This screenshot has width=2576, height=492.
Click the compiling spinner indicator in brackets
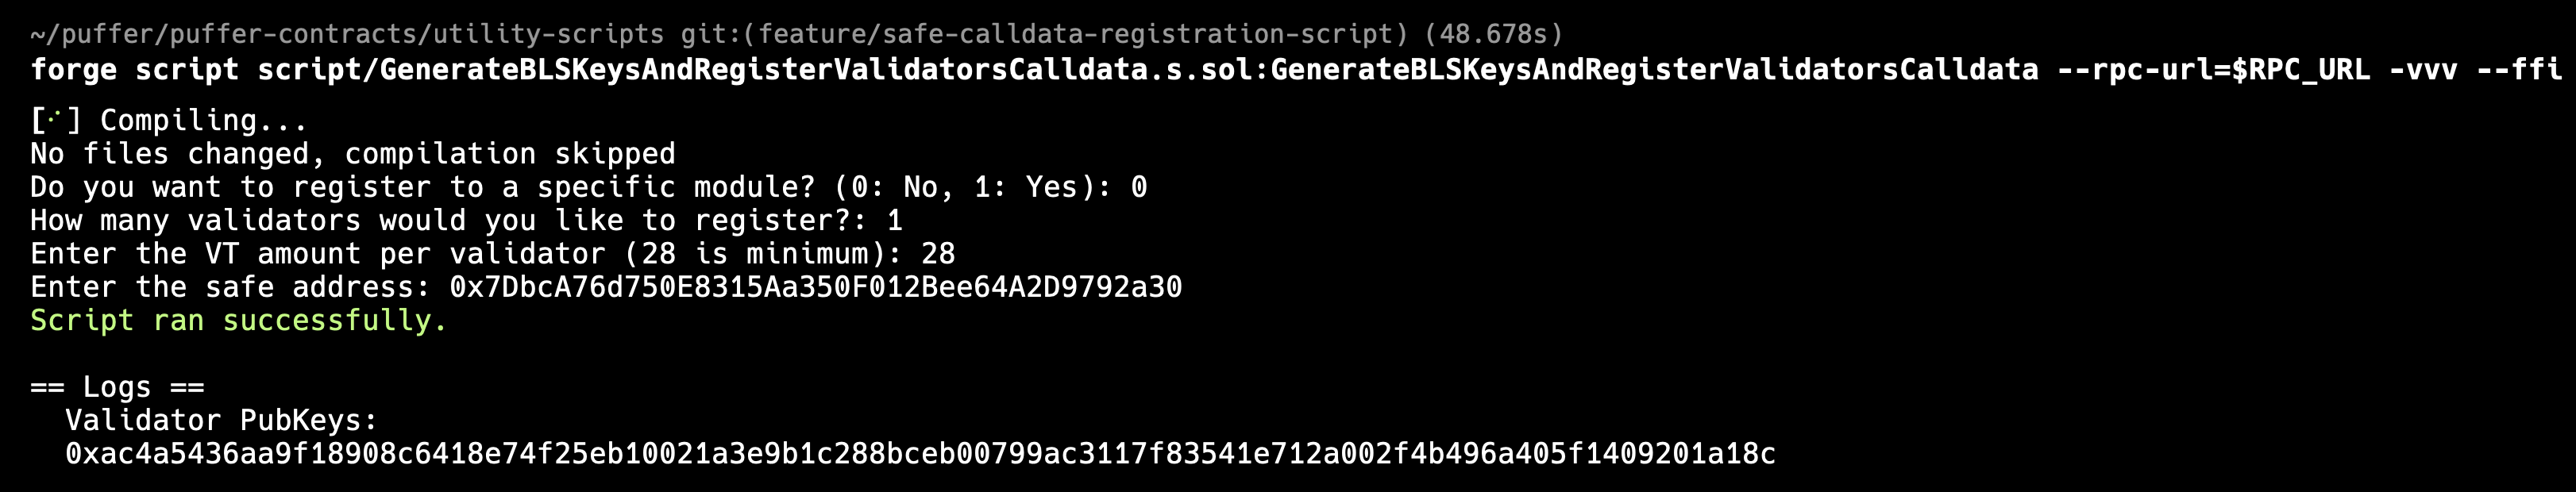click(55, 120)
